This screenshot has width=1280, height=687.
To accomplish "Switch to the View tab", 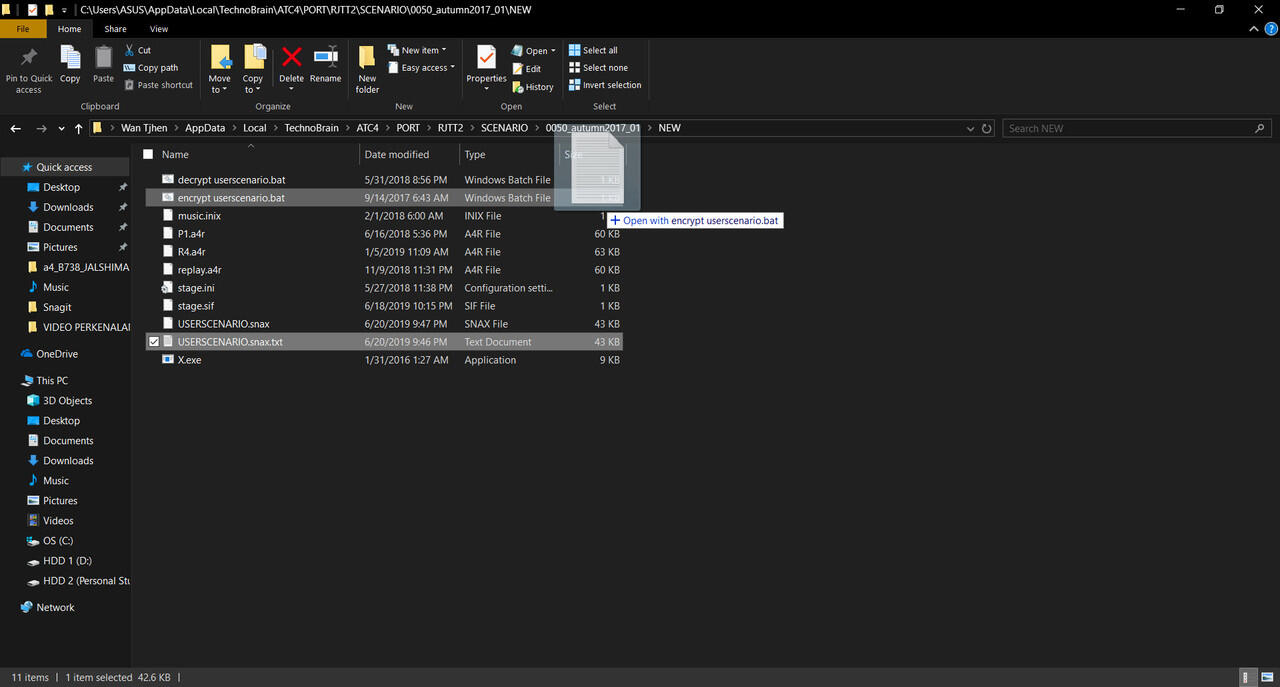I will click(x=158, y=28).
